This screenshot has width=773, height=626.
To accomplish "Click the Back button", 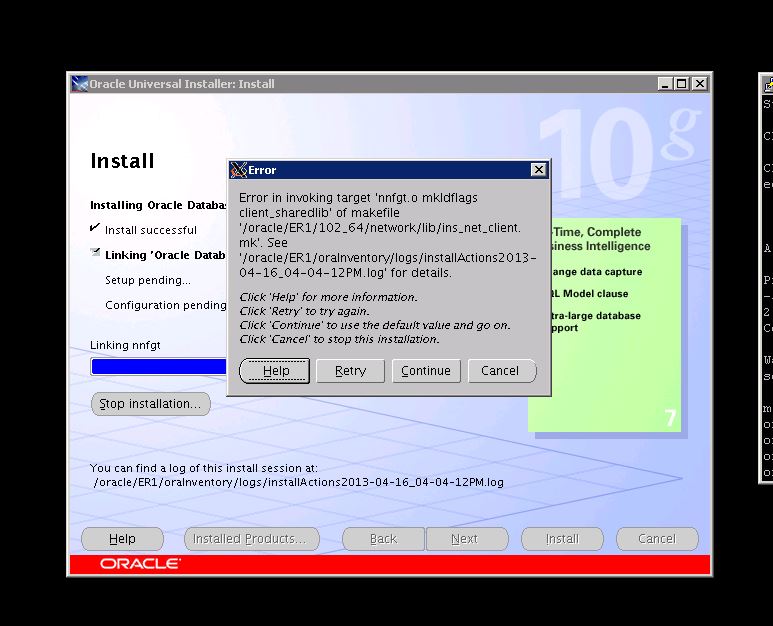I will [x=383, y=539].
